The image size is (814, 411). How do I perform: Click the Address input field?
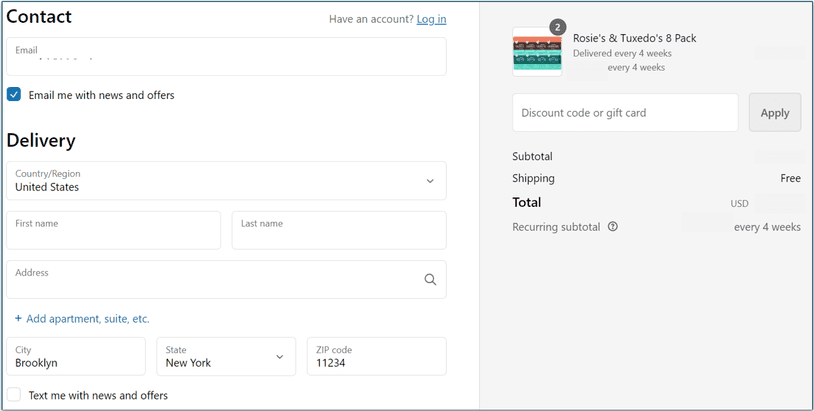[x=226, y=280]
